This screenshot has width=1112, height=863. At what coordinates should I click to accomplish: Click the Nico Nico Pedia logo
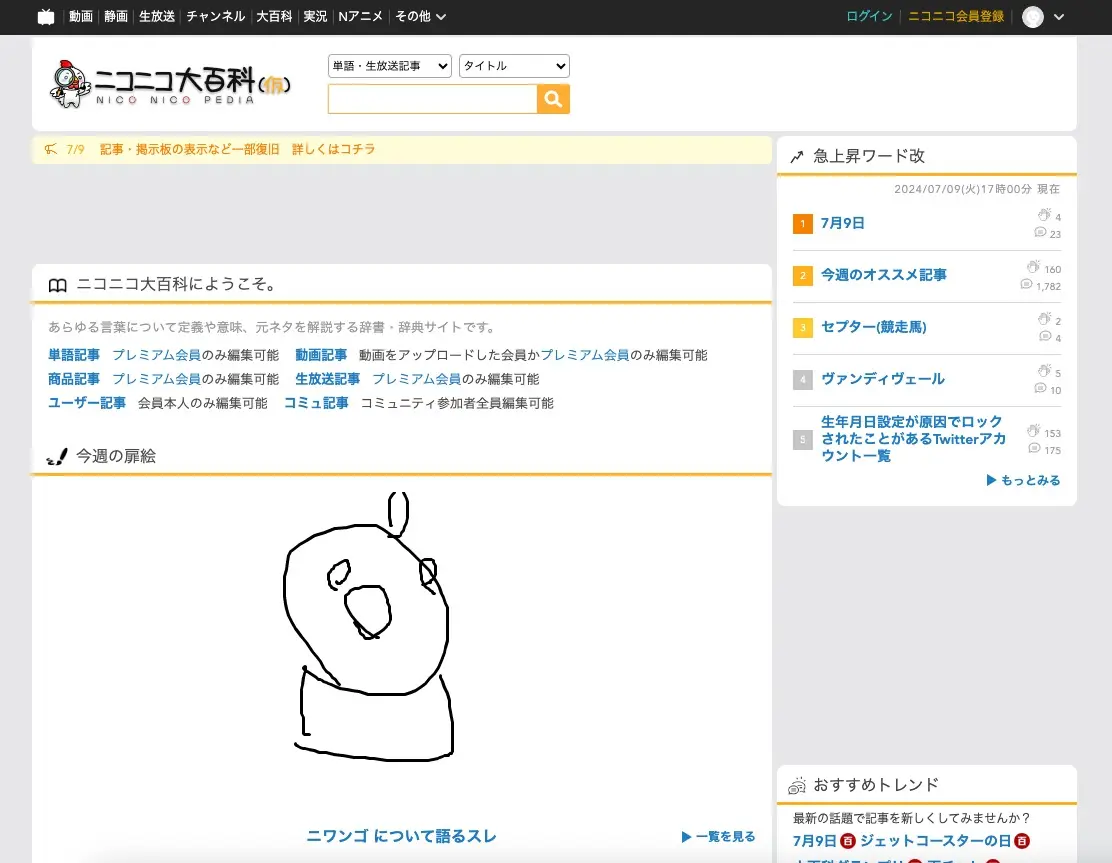point(170,84)
